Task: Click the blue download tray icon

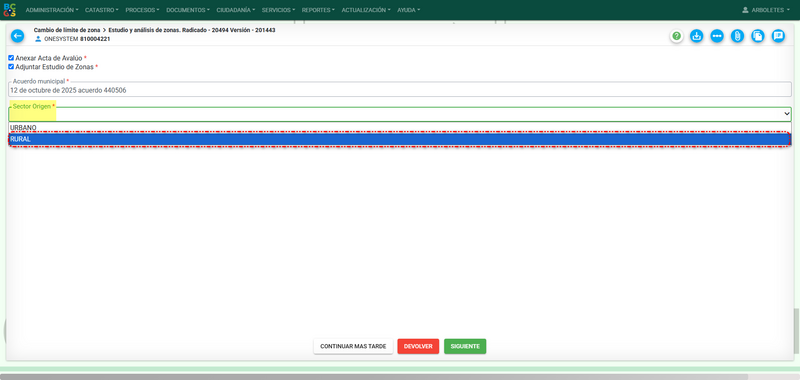Action: pos(696,36)
